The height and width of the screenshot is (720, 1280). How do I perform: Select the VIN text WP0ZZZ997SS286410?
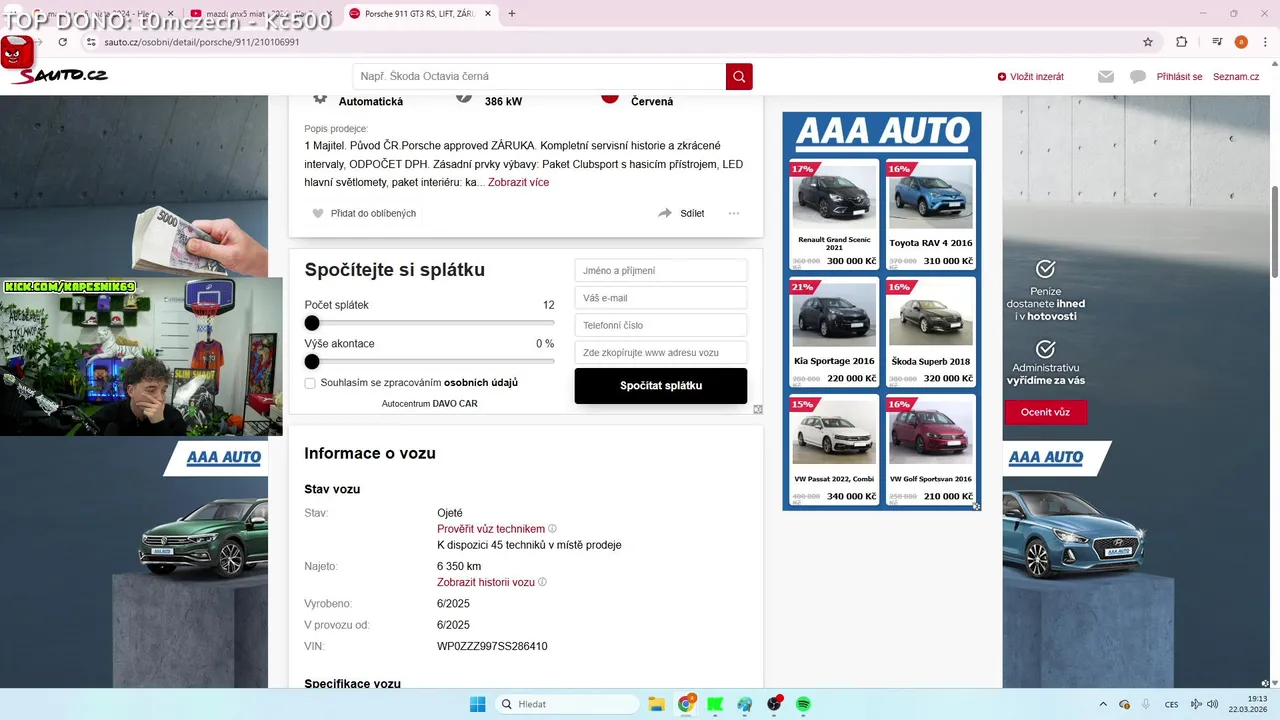point(492,646)
